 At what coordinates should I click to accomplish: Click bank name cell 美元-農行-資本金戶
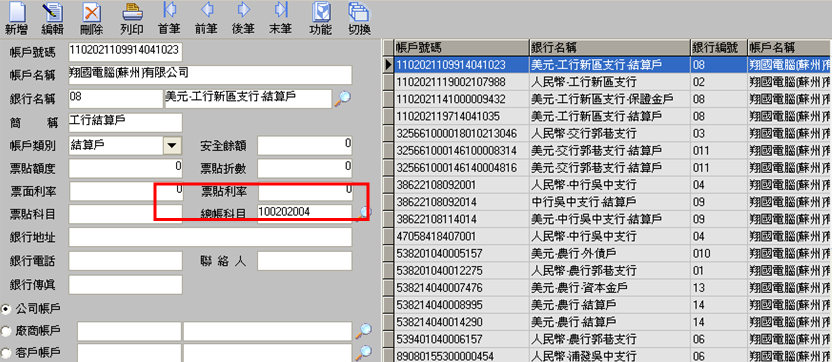[610, 288]
